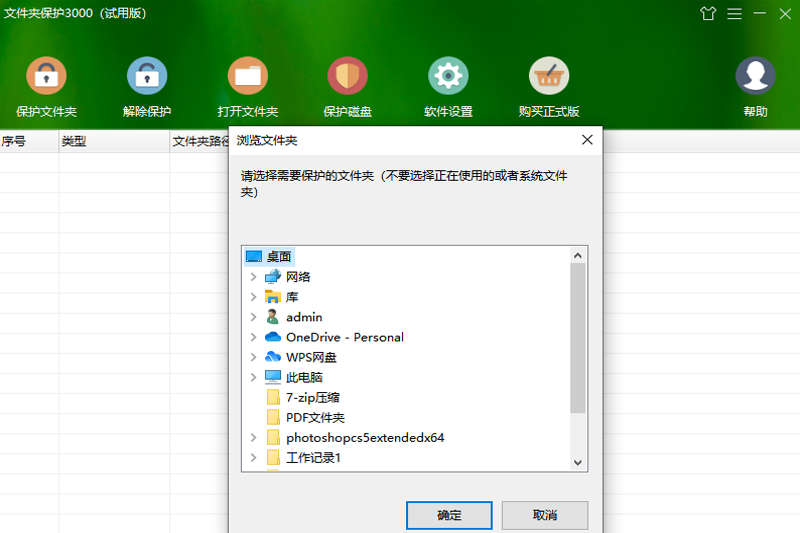The image size is (800, 533).
Task: Open 软件设置 gear icon
Action: (448, 76)
